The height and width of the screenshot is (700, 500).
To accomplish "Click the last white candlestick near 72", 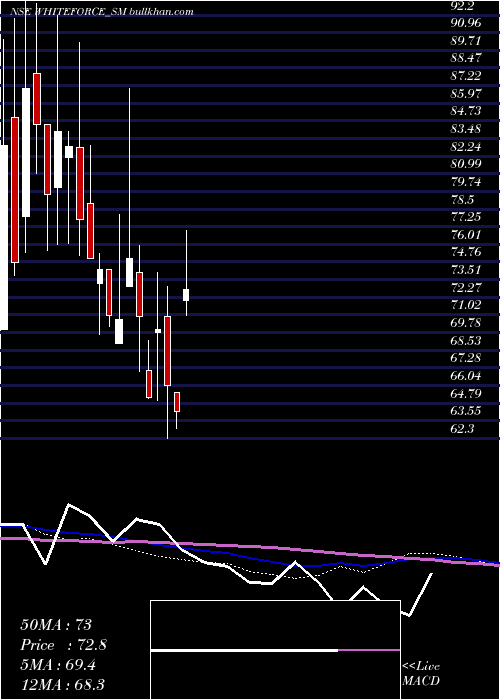I will click(x=186, y=295).
